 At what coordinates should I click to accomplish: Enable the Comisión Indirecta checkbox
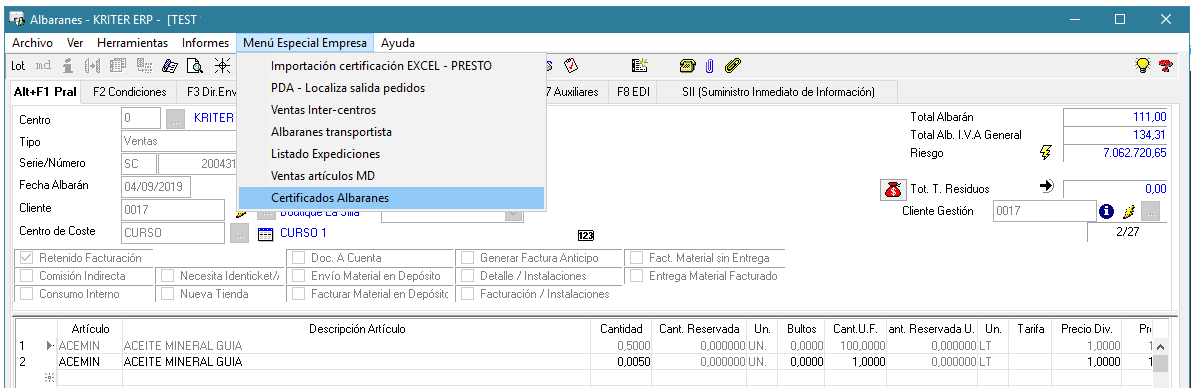pos(27,276)
